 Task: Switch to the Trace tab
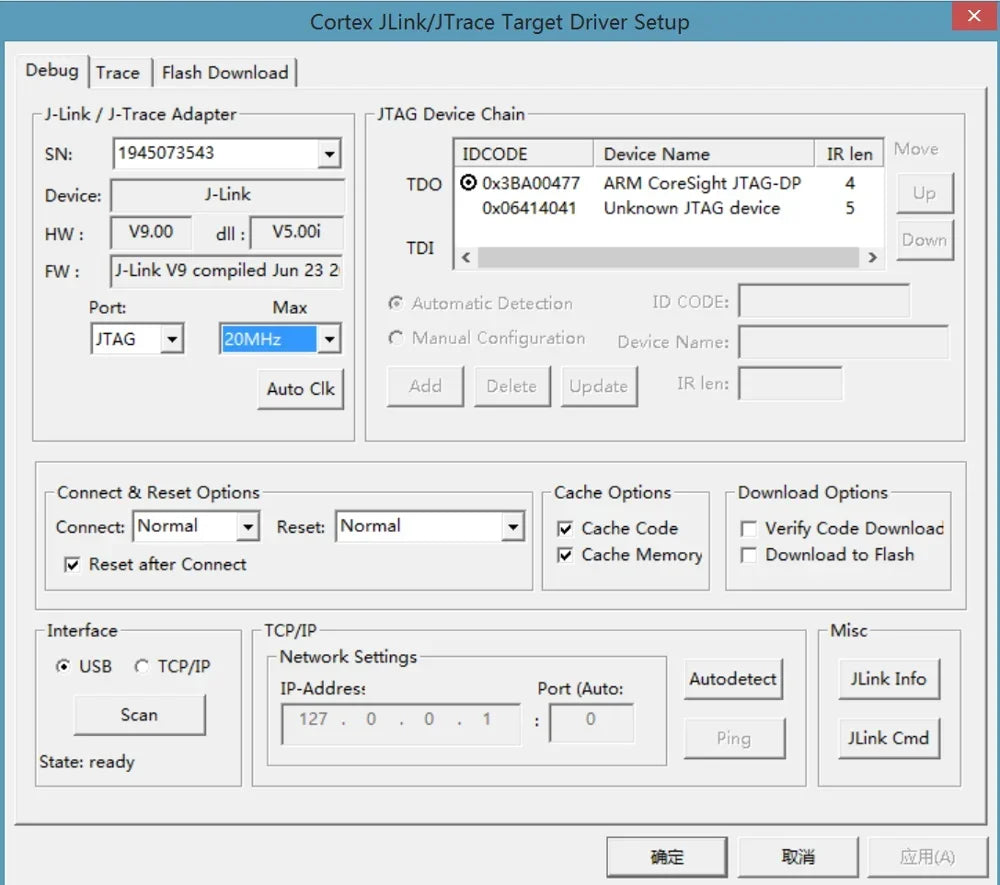click(117, 73)
